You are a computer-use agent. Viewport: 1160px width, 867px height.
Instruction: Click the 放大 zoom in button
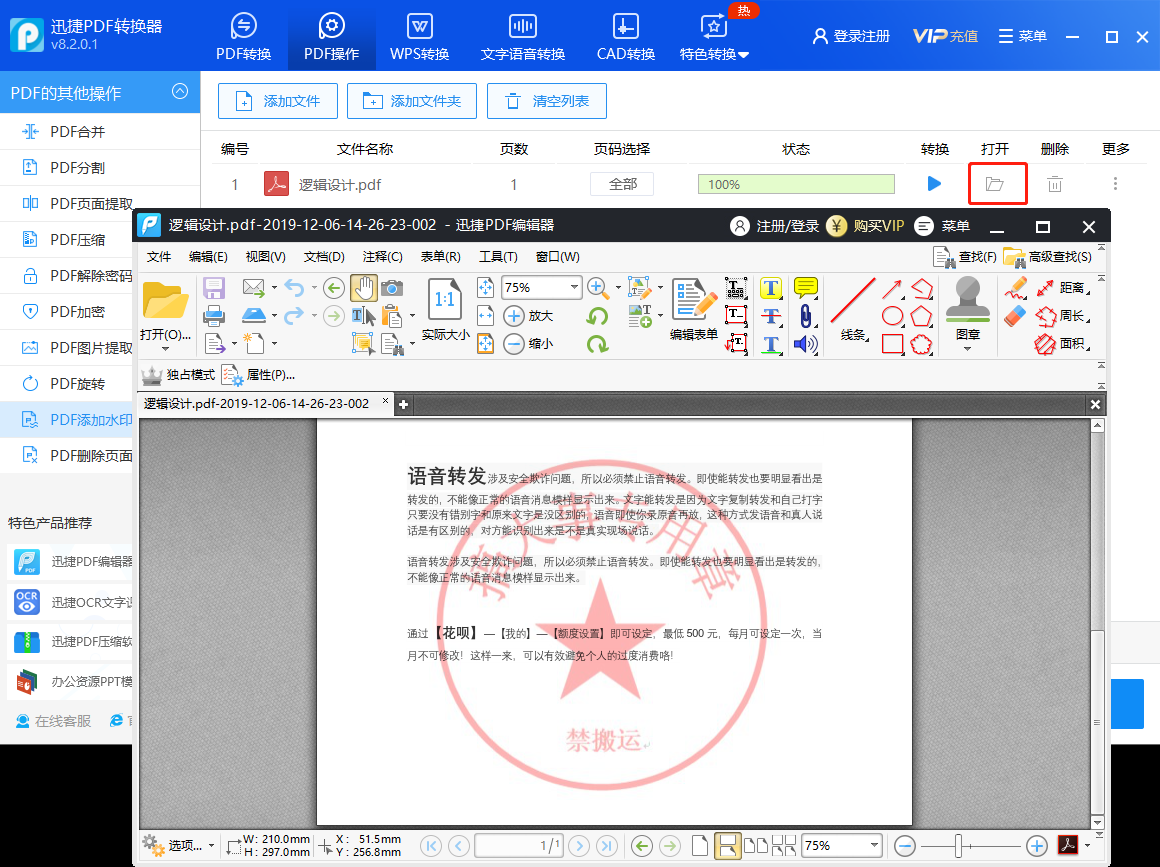[x=528, y=316]
